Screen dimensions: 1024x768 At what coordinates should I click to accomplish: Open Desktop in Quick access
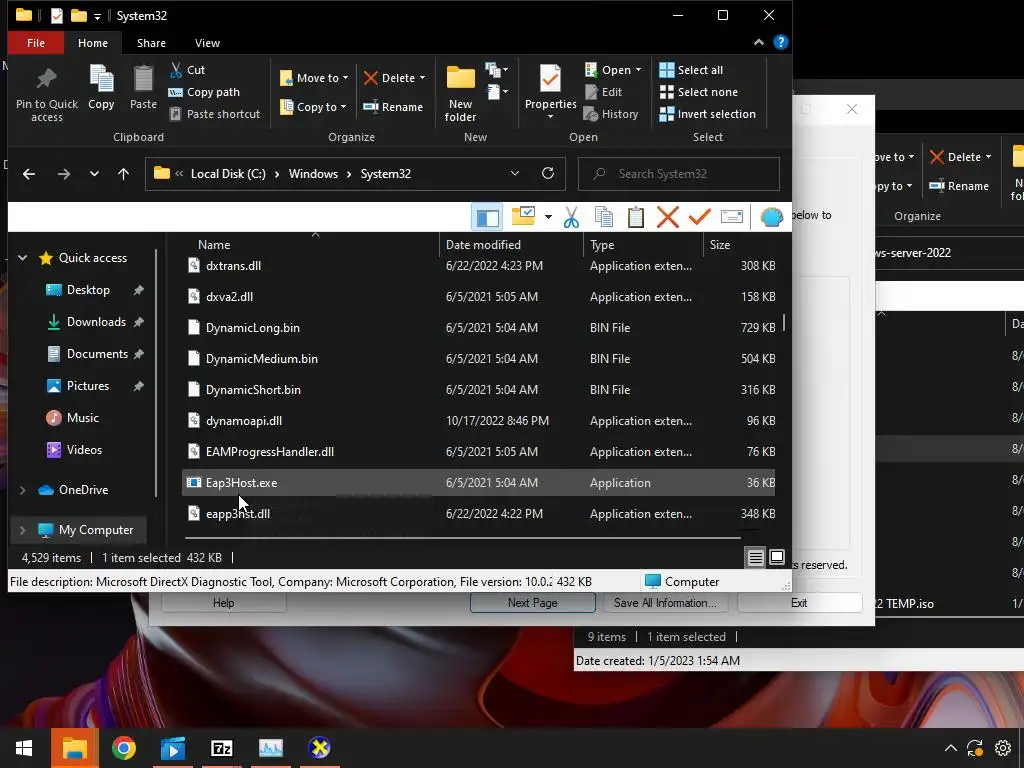(x=88, y=290)
